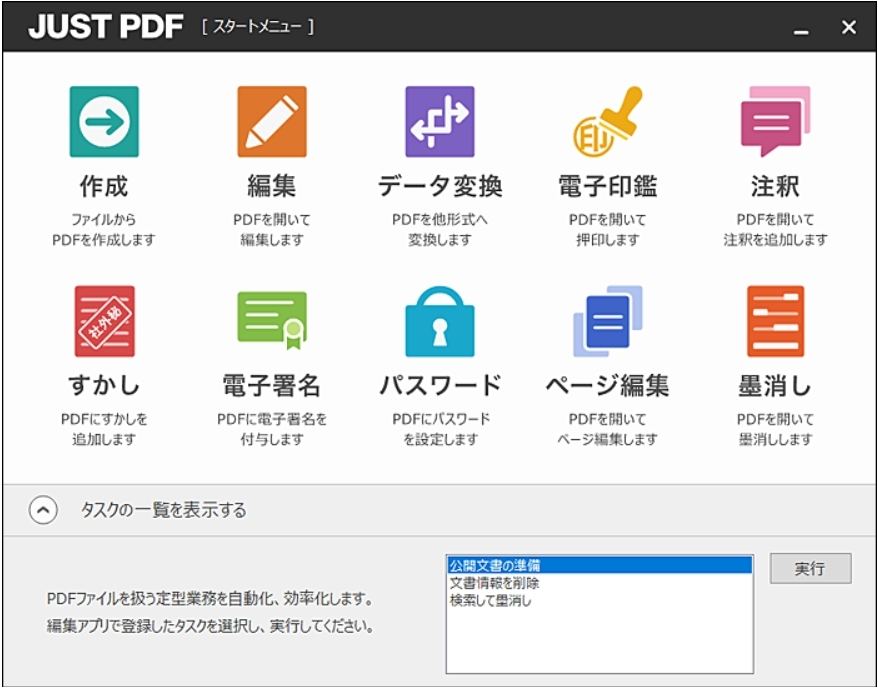Viewport: 878px width, 688px height.
Task: Launch the ページ編集 pages icon
Action: click(x=608, y=321)
